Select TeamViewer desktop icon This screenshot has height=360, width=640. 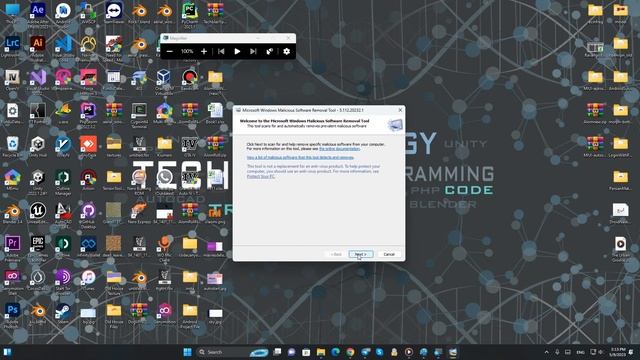click(114, 13)
